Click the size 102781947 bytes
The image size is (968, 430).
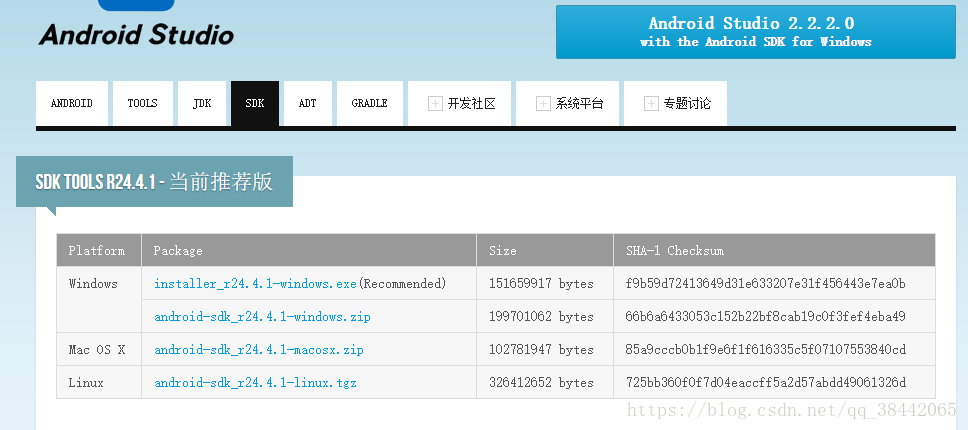(541, 350)
